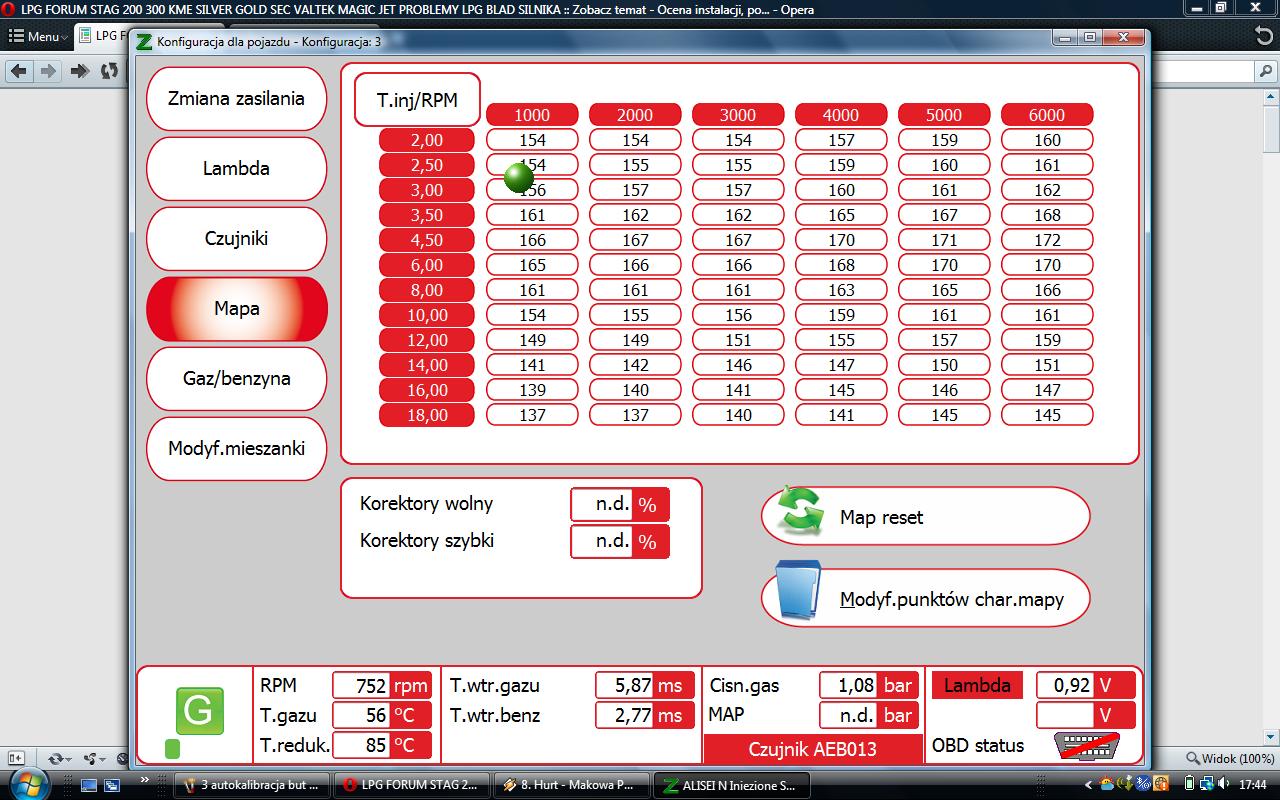
Task: Click the small green status indicator below G
Action: coord(172,748)
